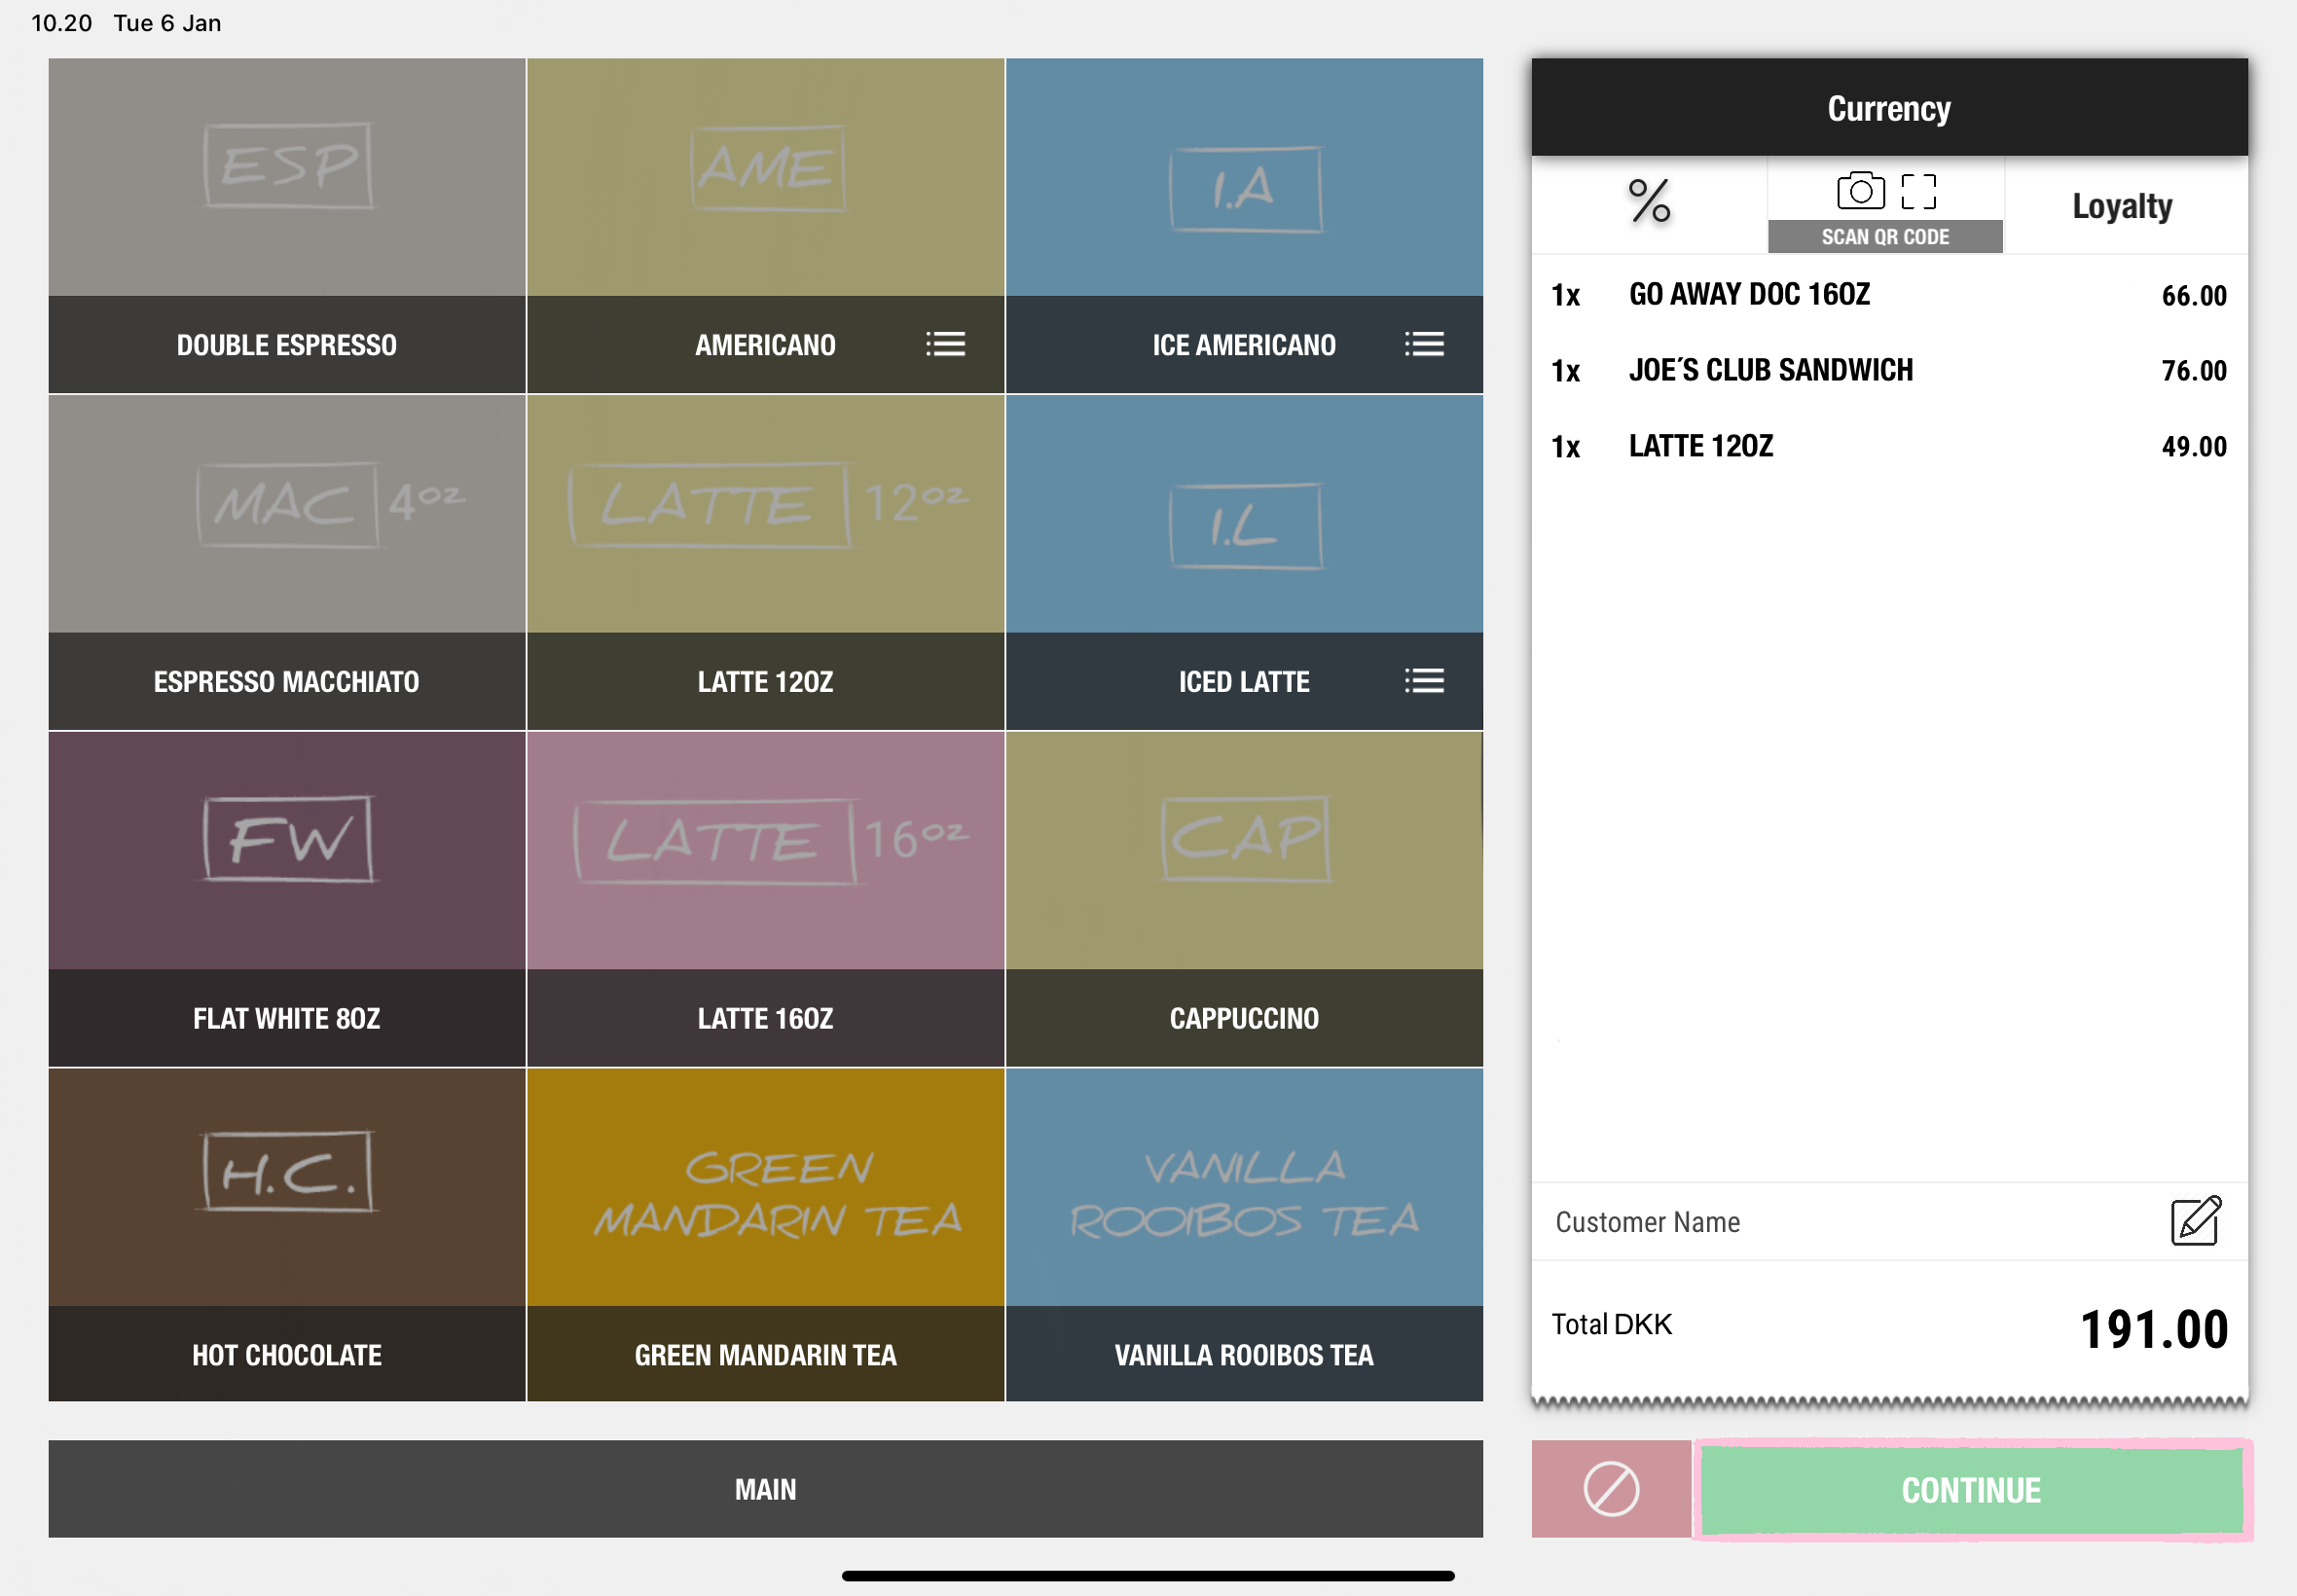Image resolution: width=2297 pixels, height=1596 pixels.
Task: Tap the camera scan icon
Action: pyautogui.click(x=1860, y=190)
